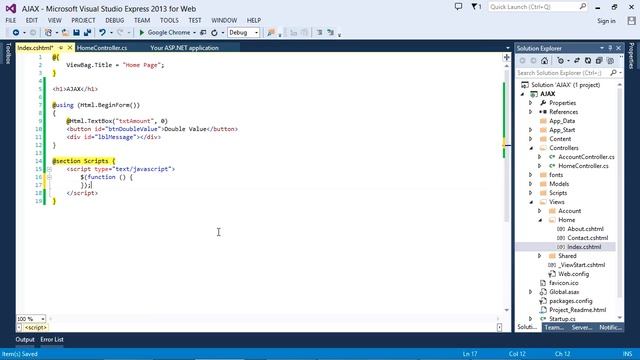Open the Error List tab

point(52,340)
